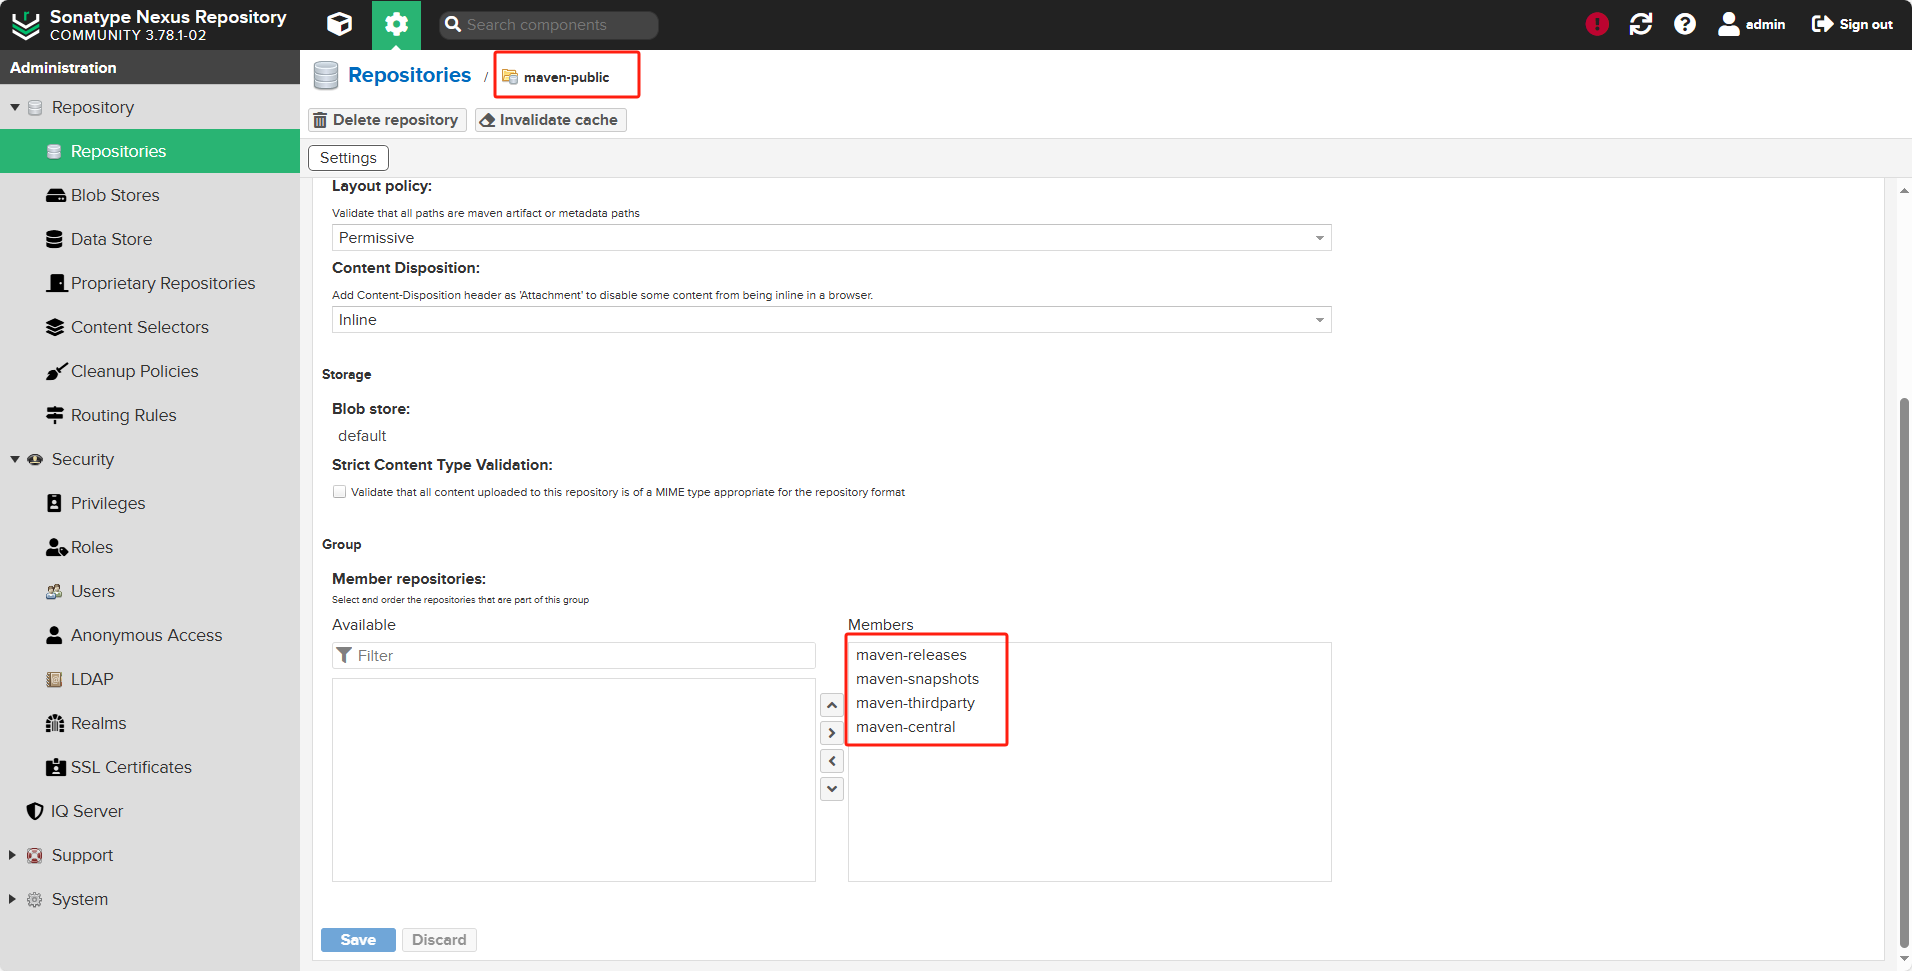Click the add to Members right arrow

pyautogui.click(x=832, y=733)
